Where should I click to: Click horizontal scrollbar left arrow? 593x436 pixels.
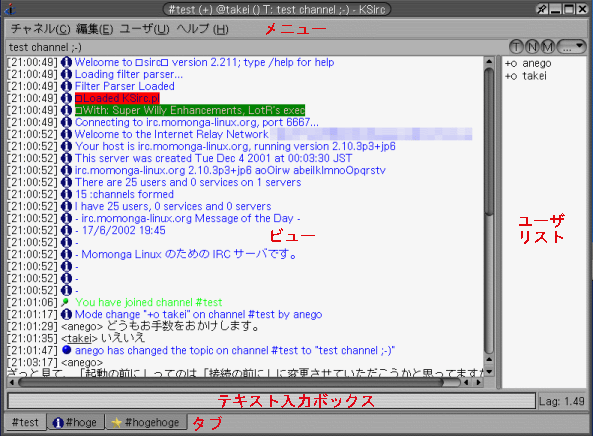12,382
